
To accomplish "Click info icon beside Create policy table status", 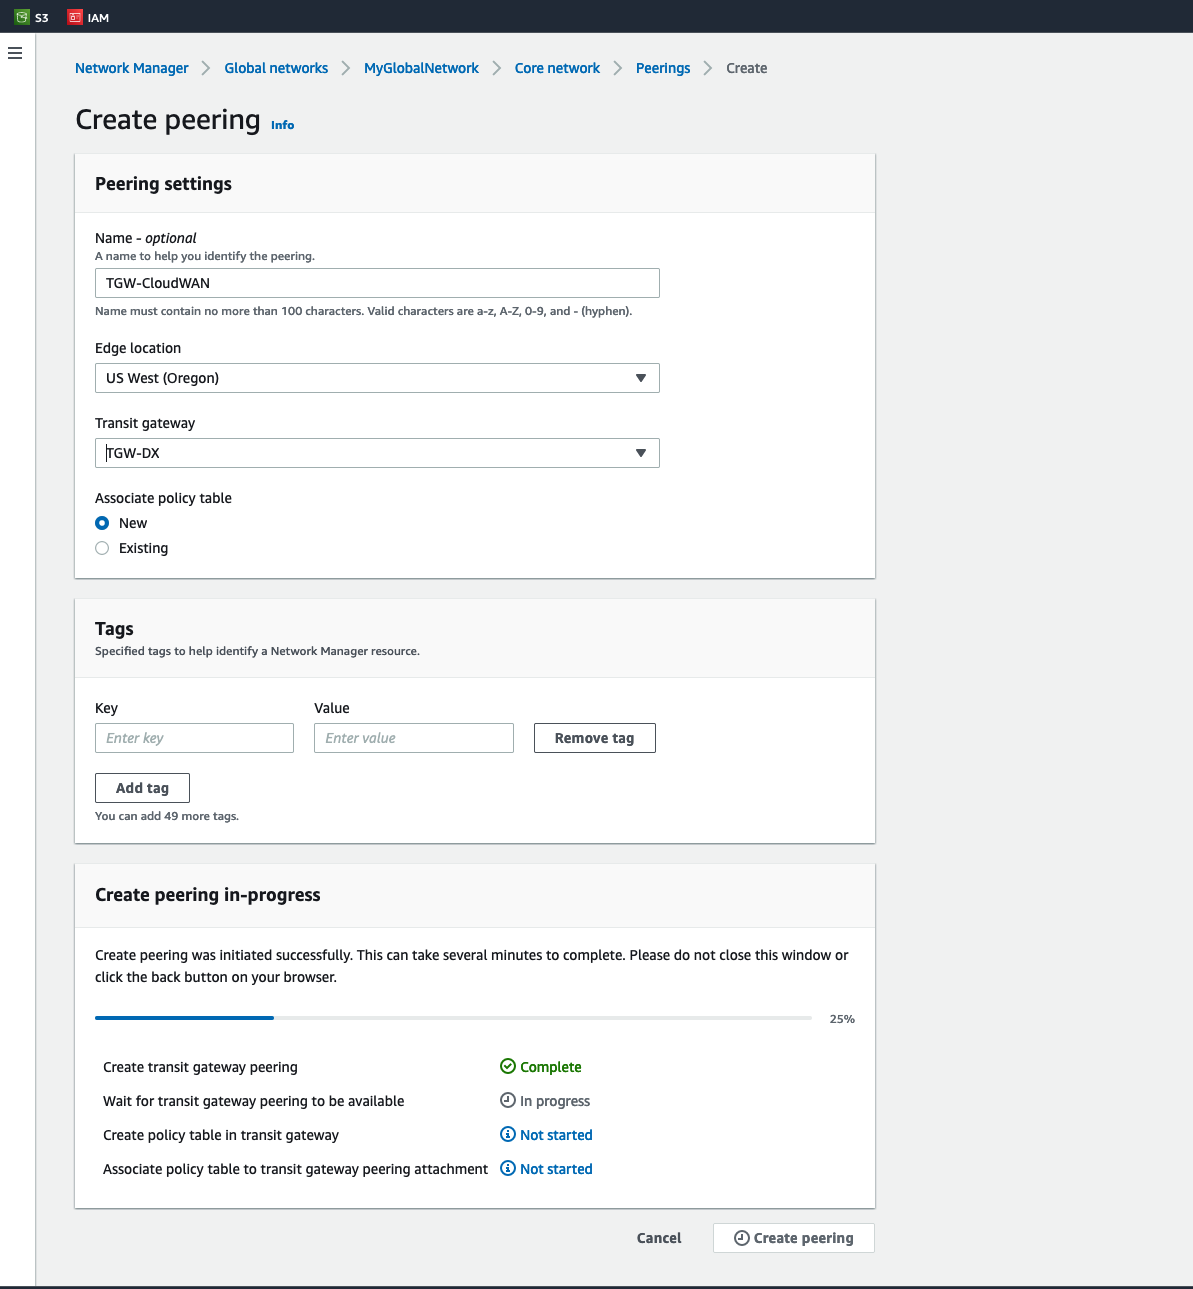I will coord(508,1134).
